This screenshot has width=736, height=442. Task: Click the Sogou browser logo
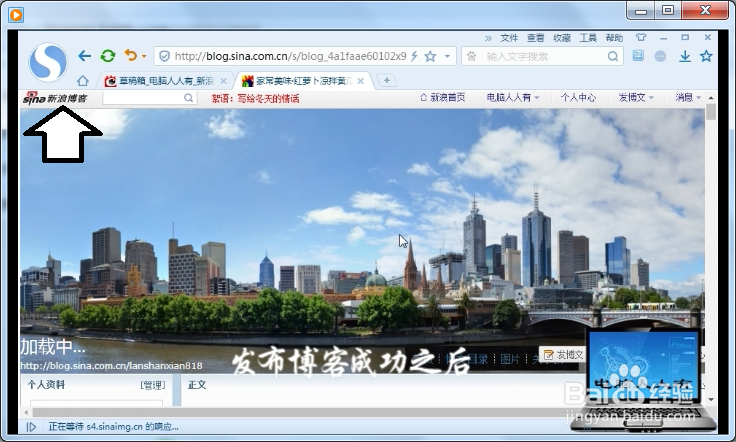[x=47, y=61]
